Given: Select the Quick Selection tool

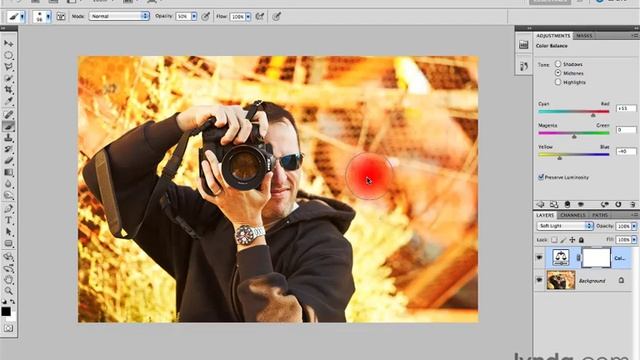Looking at the screenshot, I should 9,78.
